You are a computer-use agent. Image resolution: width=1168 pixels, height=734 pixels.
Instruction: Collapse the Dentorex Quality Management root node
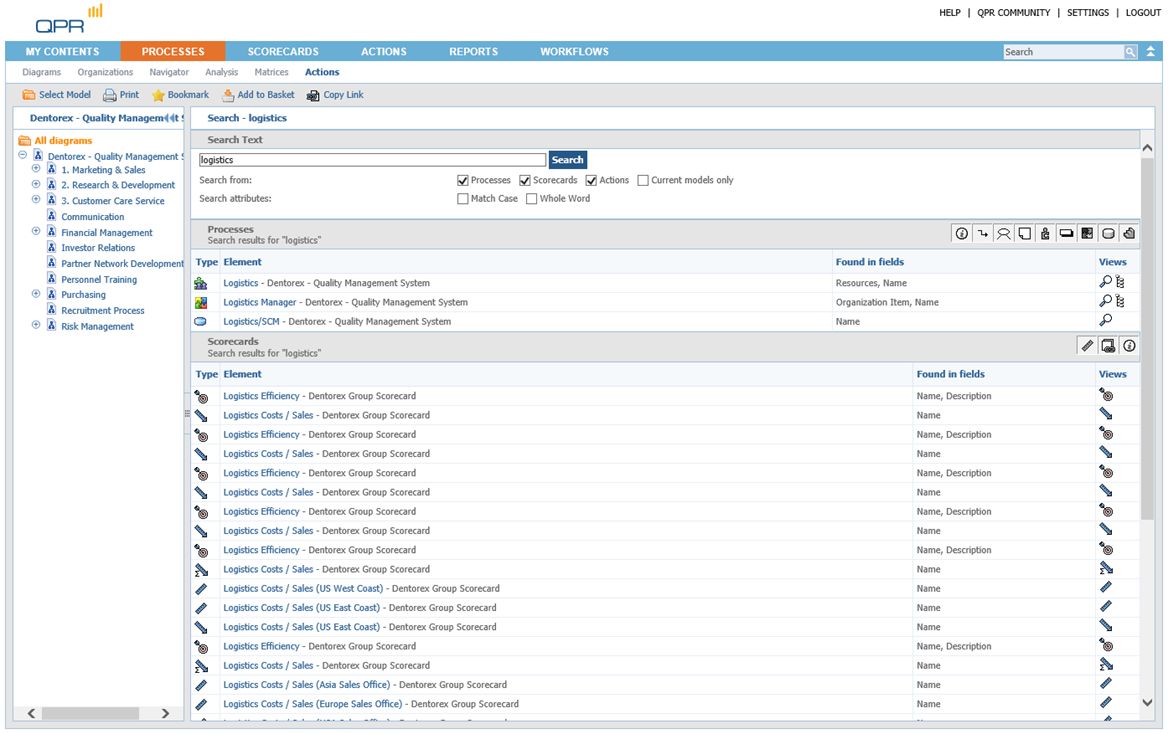point(22,156)
